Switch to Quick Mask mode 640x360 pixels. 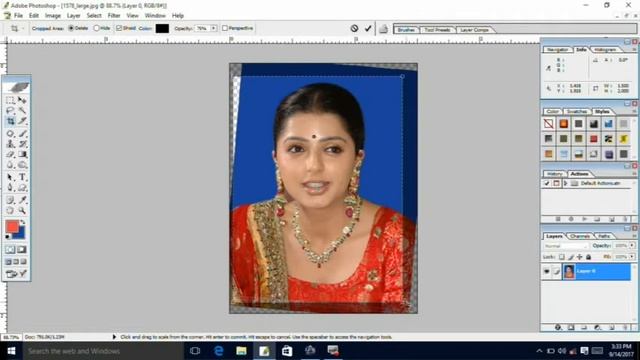pos(22,249)
